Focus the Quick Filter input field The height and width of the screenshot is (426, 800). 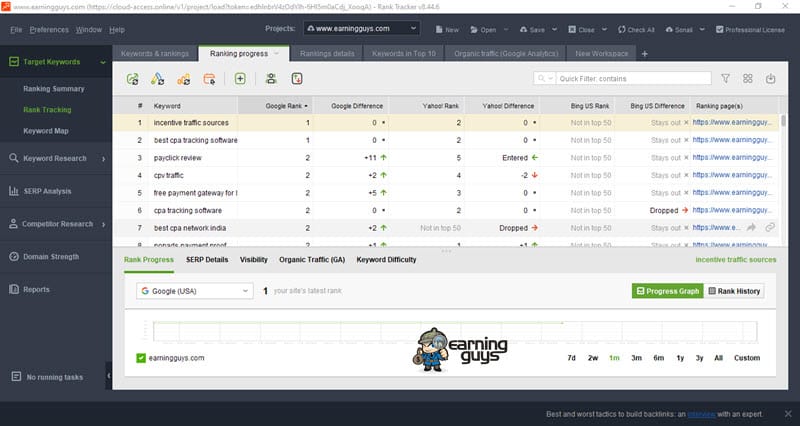click(633, 78)
